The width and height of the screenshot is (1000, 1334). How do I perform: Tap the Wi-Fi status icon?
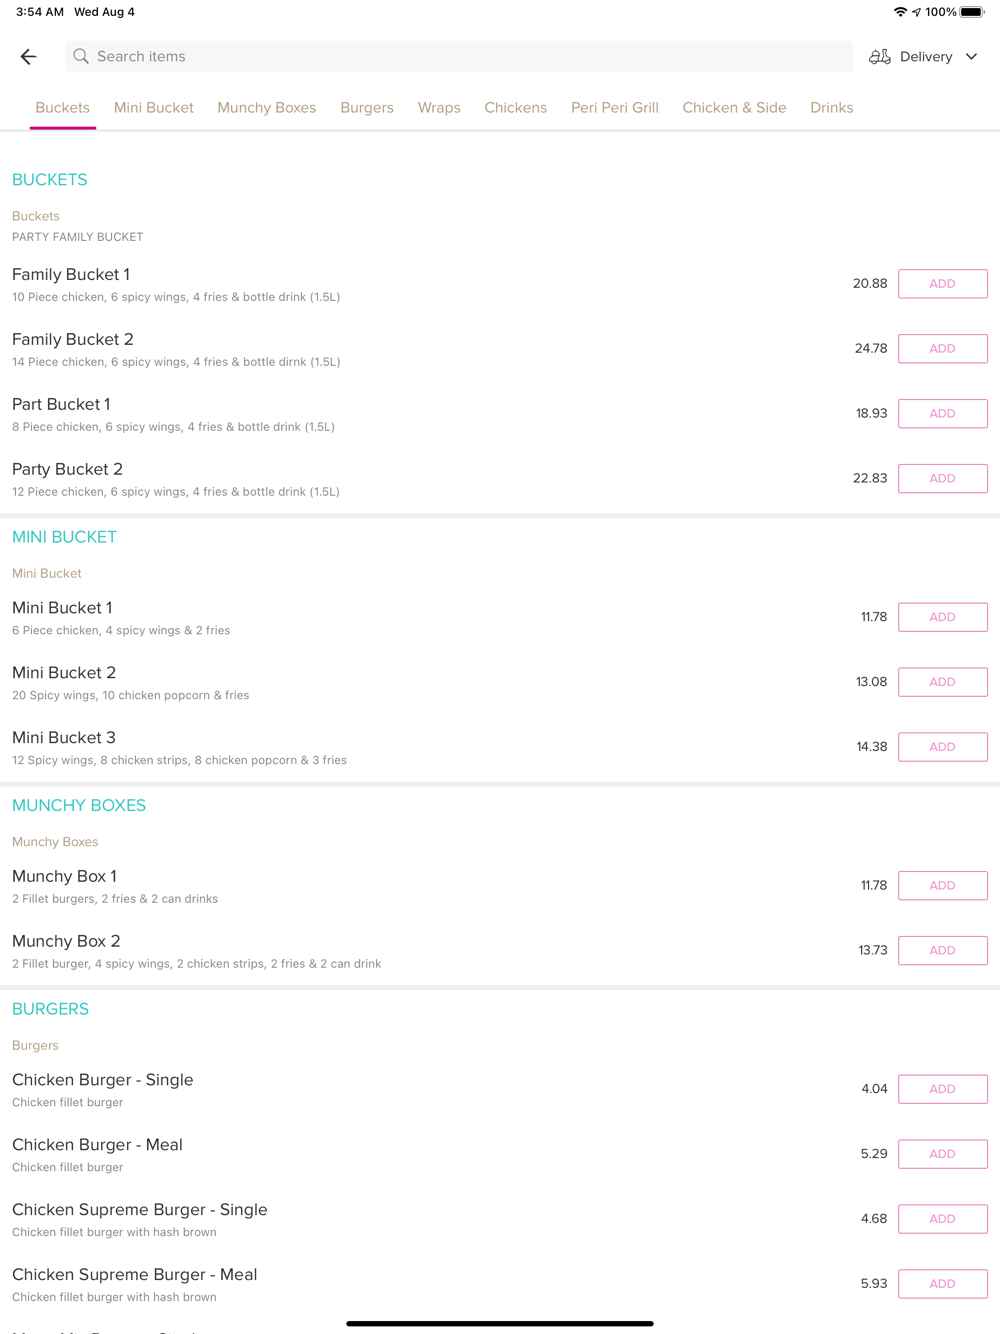(900, 12)
